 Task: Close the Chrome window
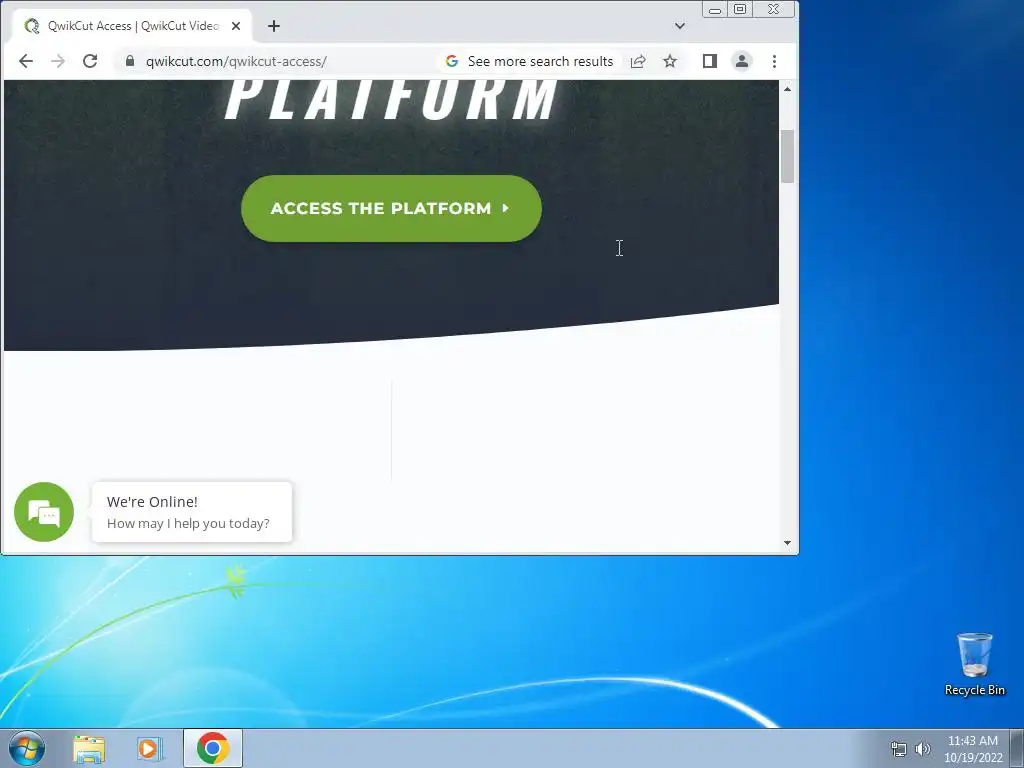[775, 9]
